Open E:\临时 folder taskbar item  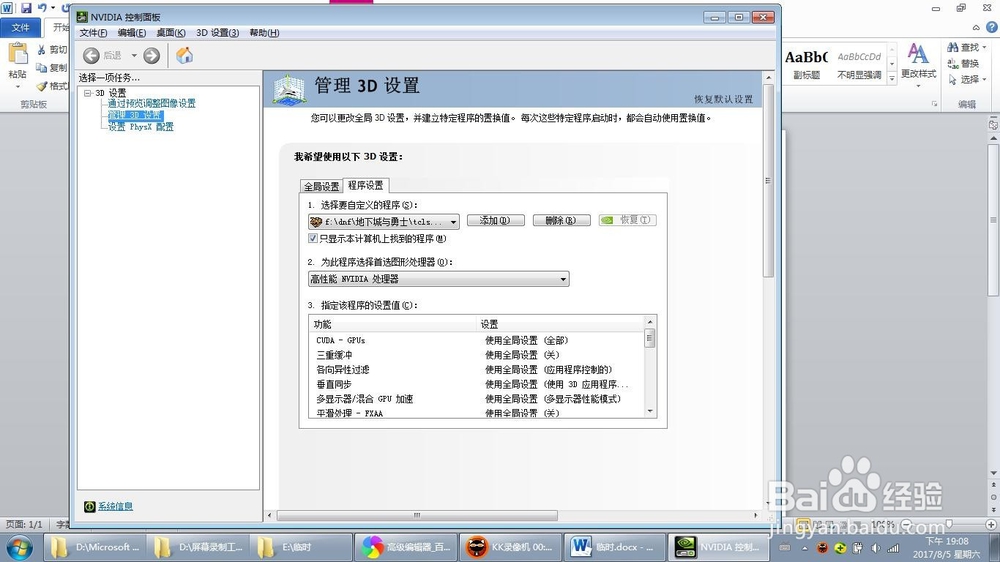(302, 547)
